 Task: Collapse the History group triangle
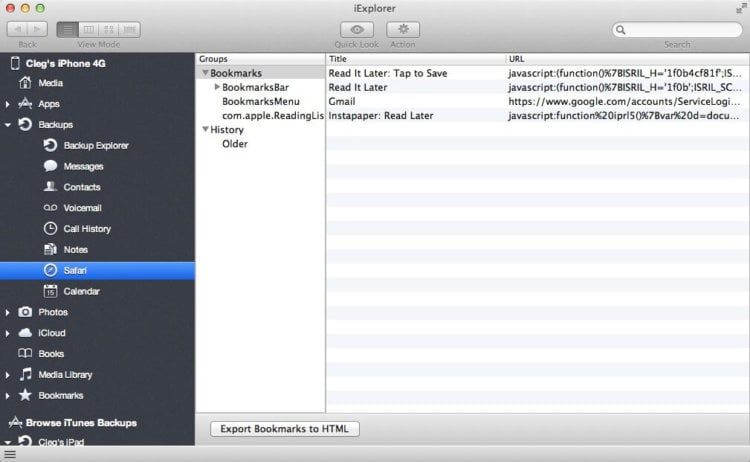click(205, 129)
